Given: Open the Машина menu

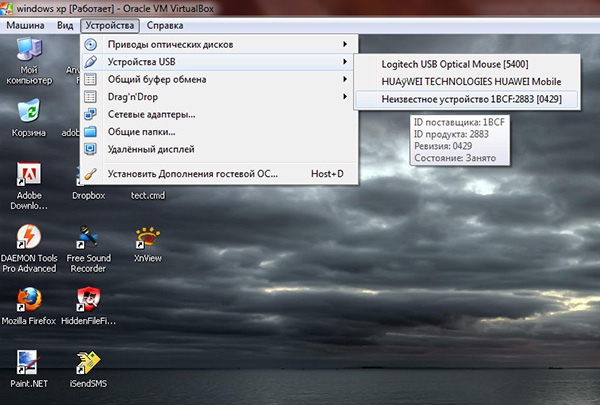Looking at the screenshot, I should 27,24.
